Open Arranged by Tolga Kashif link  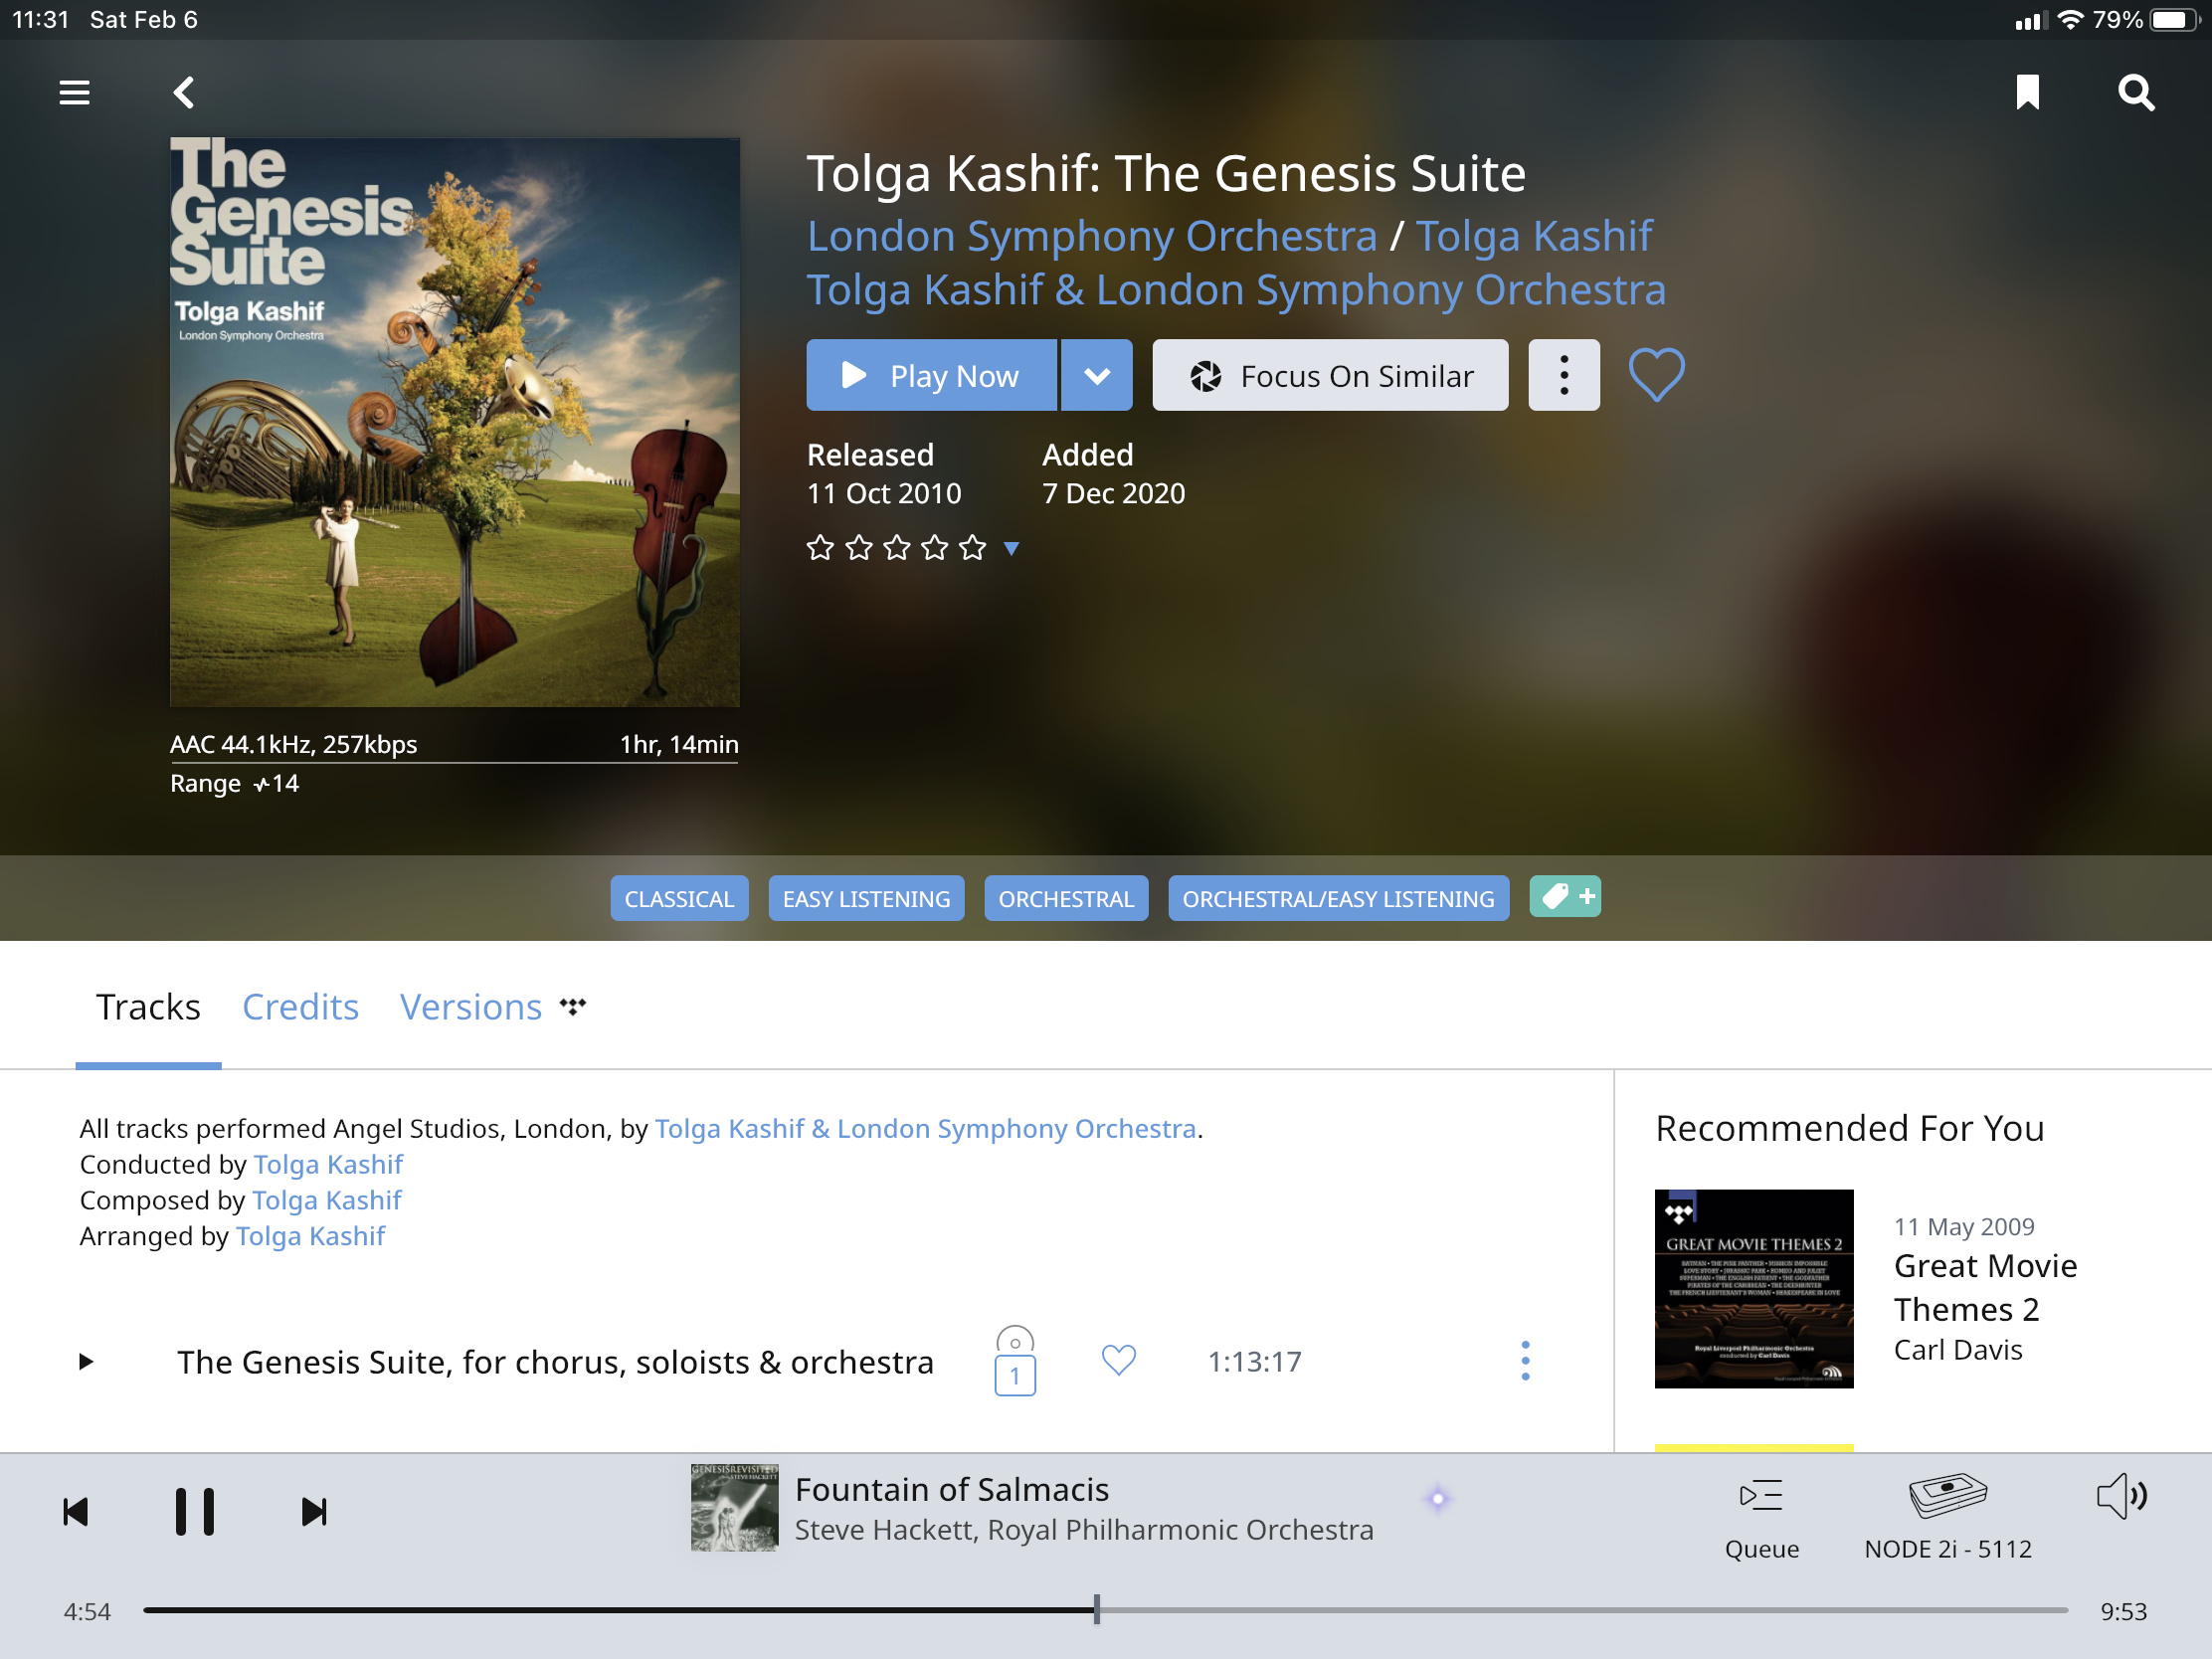(x=310, y=1236)
